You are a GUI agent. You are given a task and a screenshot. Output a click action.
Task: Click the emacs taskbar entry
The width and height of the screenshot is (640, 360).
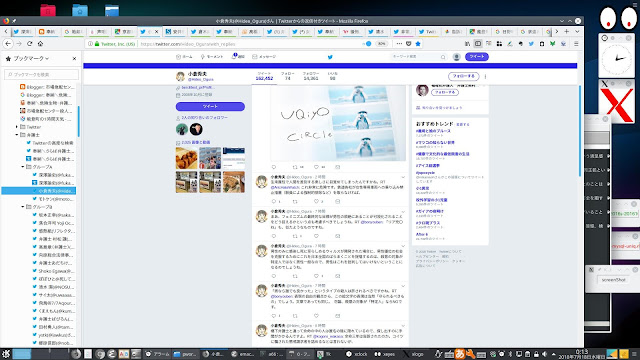[242, 354]
